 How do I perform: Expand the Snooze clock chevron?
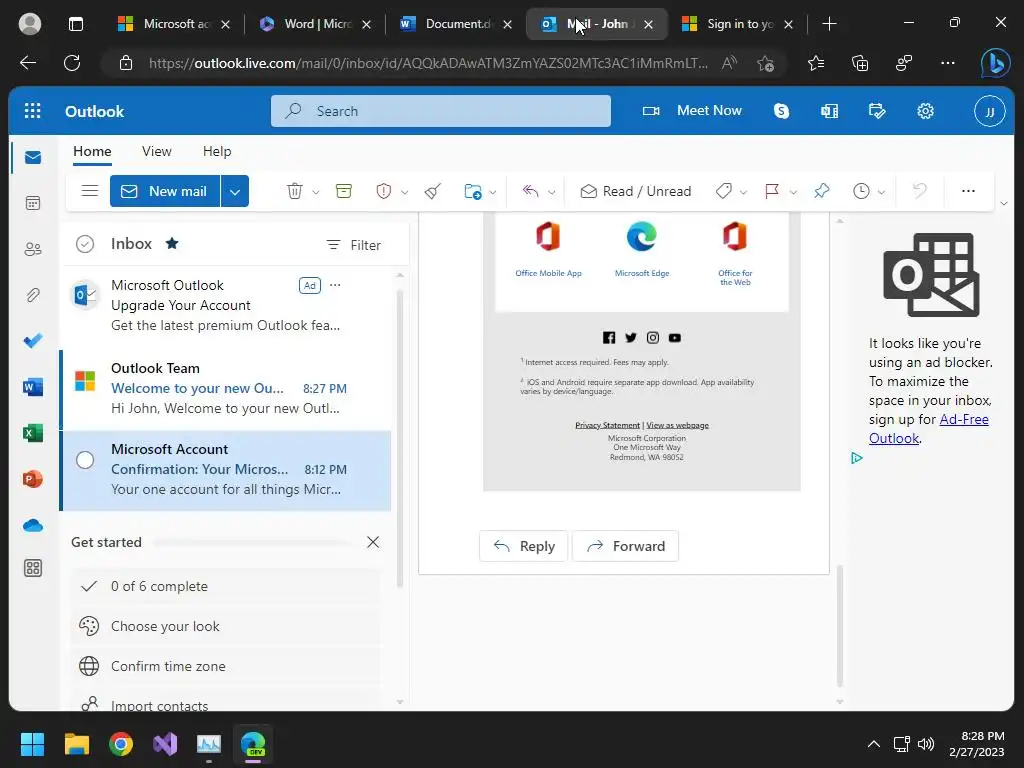(x=881, y=192)
